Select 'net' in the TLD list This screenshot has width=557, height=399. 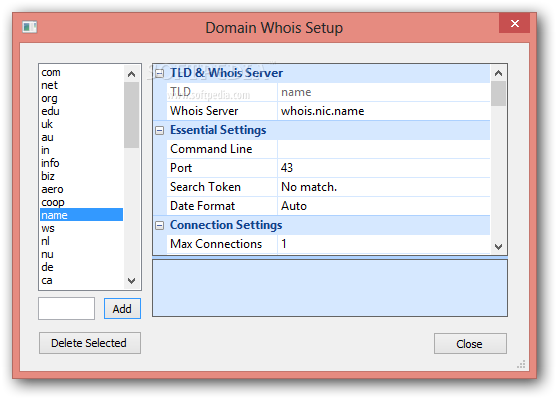(81, 85)
